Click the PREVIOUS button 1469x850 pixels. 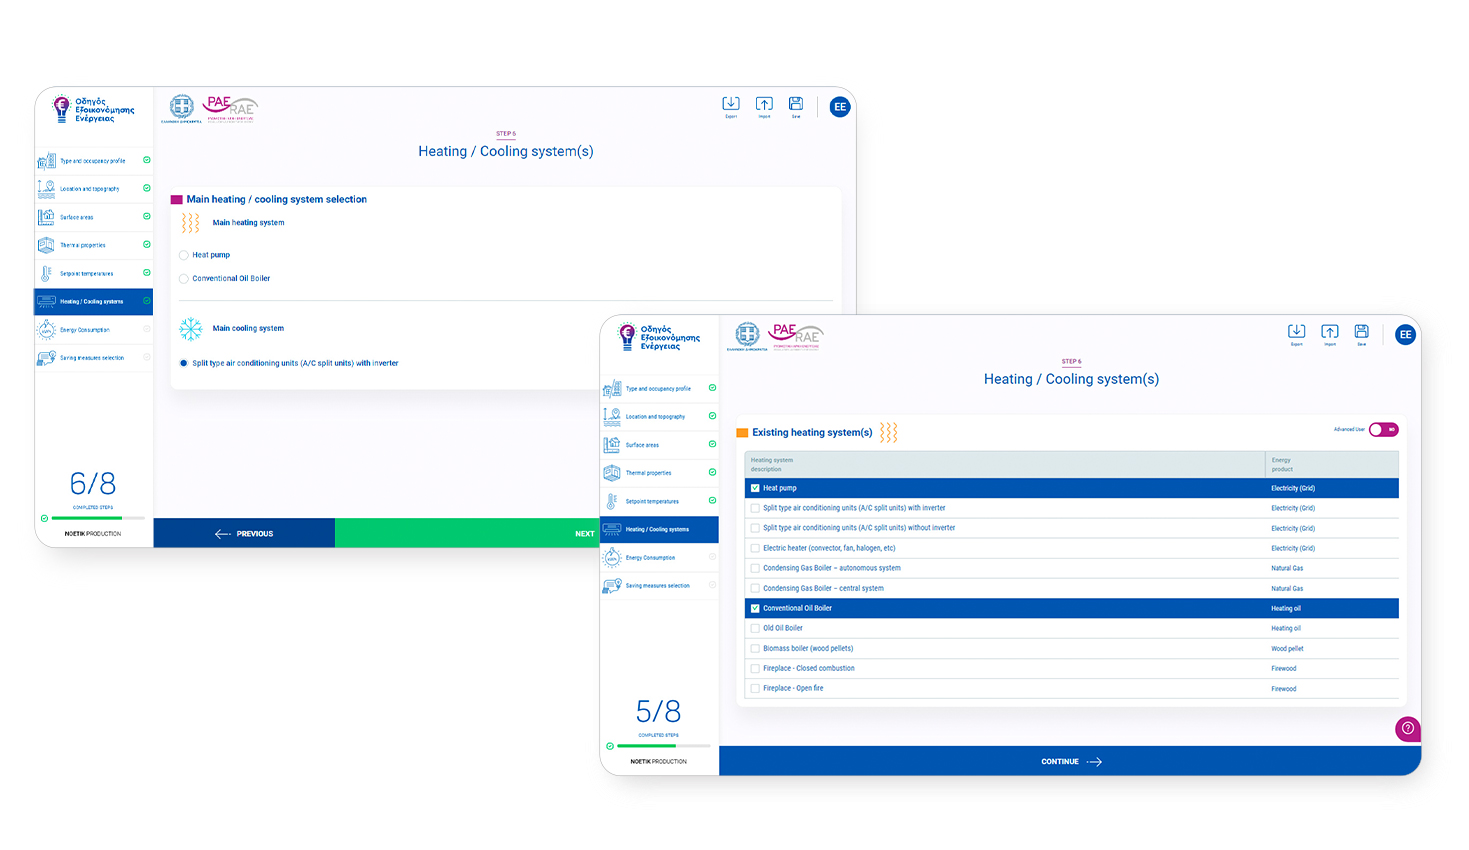pyautogui.click(x=244, y=534)
